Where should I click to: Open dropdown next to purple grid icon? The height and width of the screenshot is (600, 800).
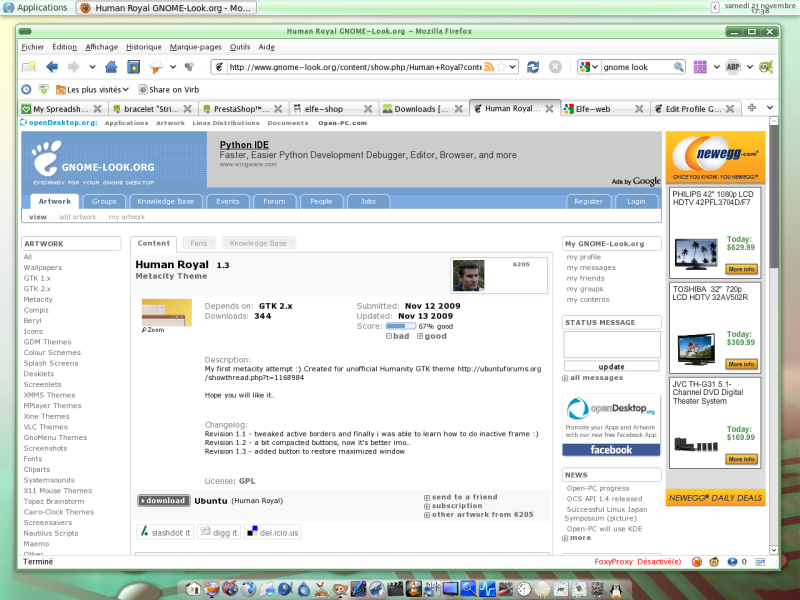(x=716, y=67)
